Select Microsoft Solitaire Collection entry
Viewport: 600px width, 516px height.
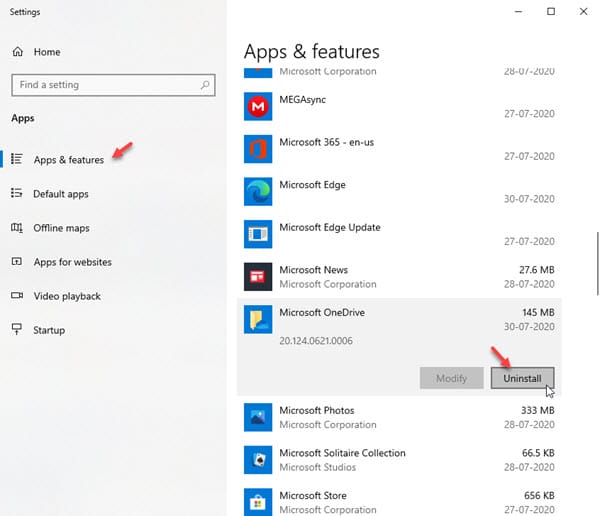[x=399, y=460]
